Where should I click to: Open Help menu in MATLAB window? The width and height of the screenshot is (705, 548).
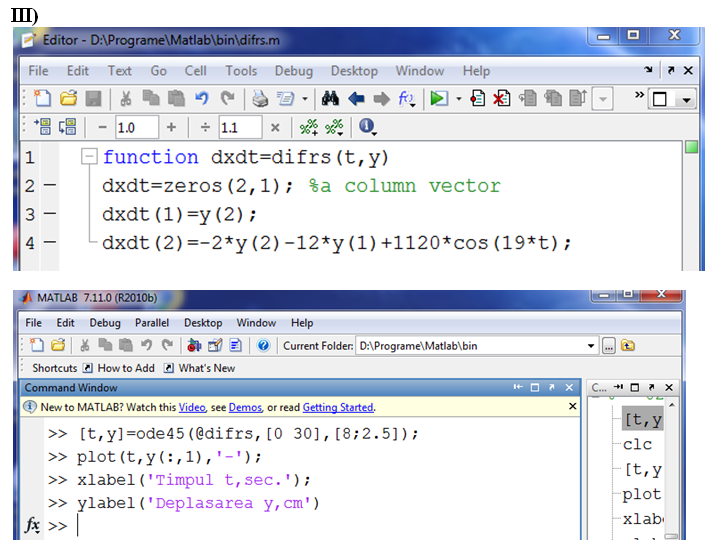[x=302, y=323]
